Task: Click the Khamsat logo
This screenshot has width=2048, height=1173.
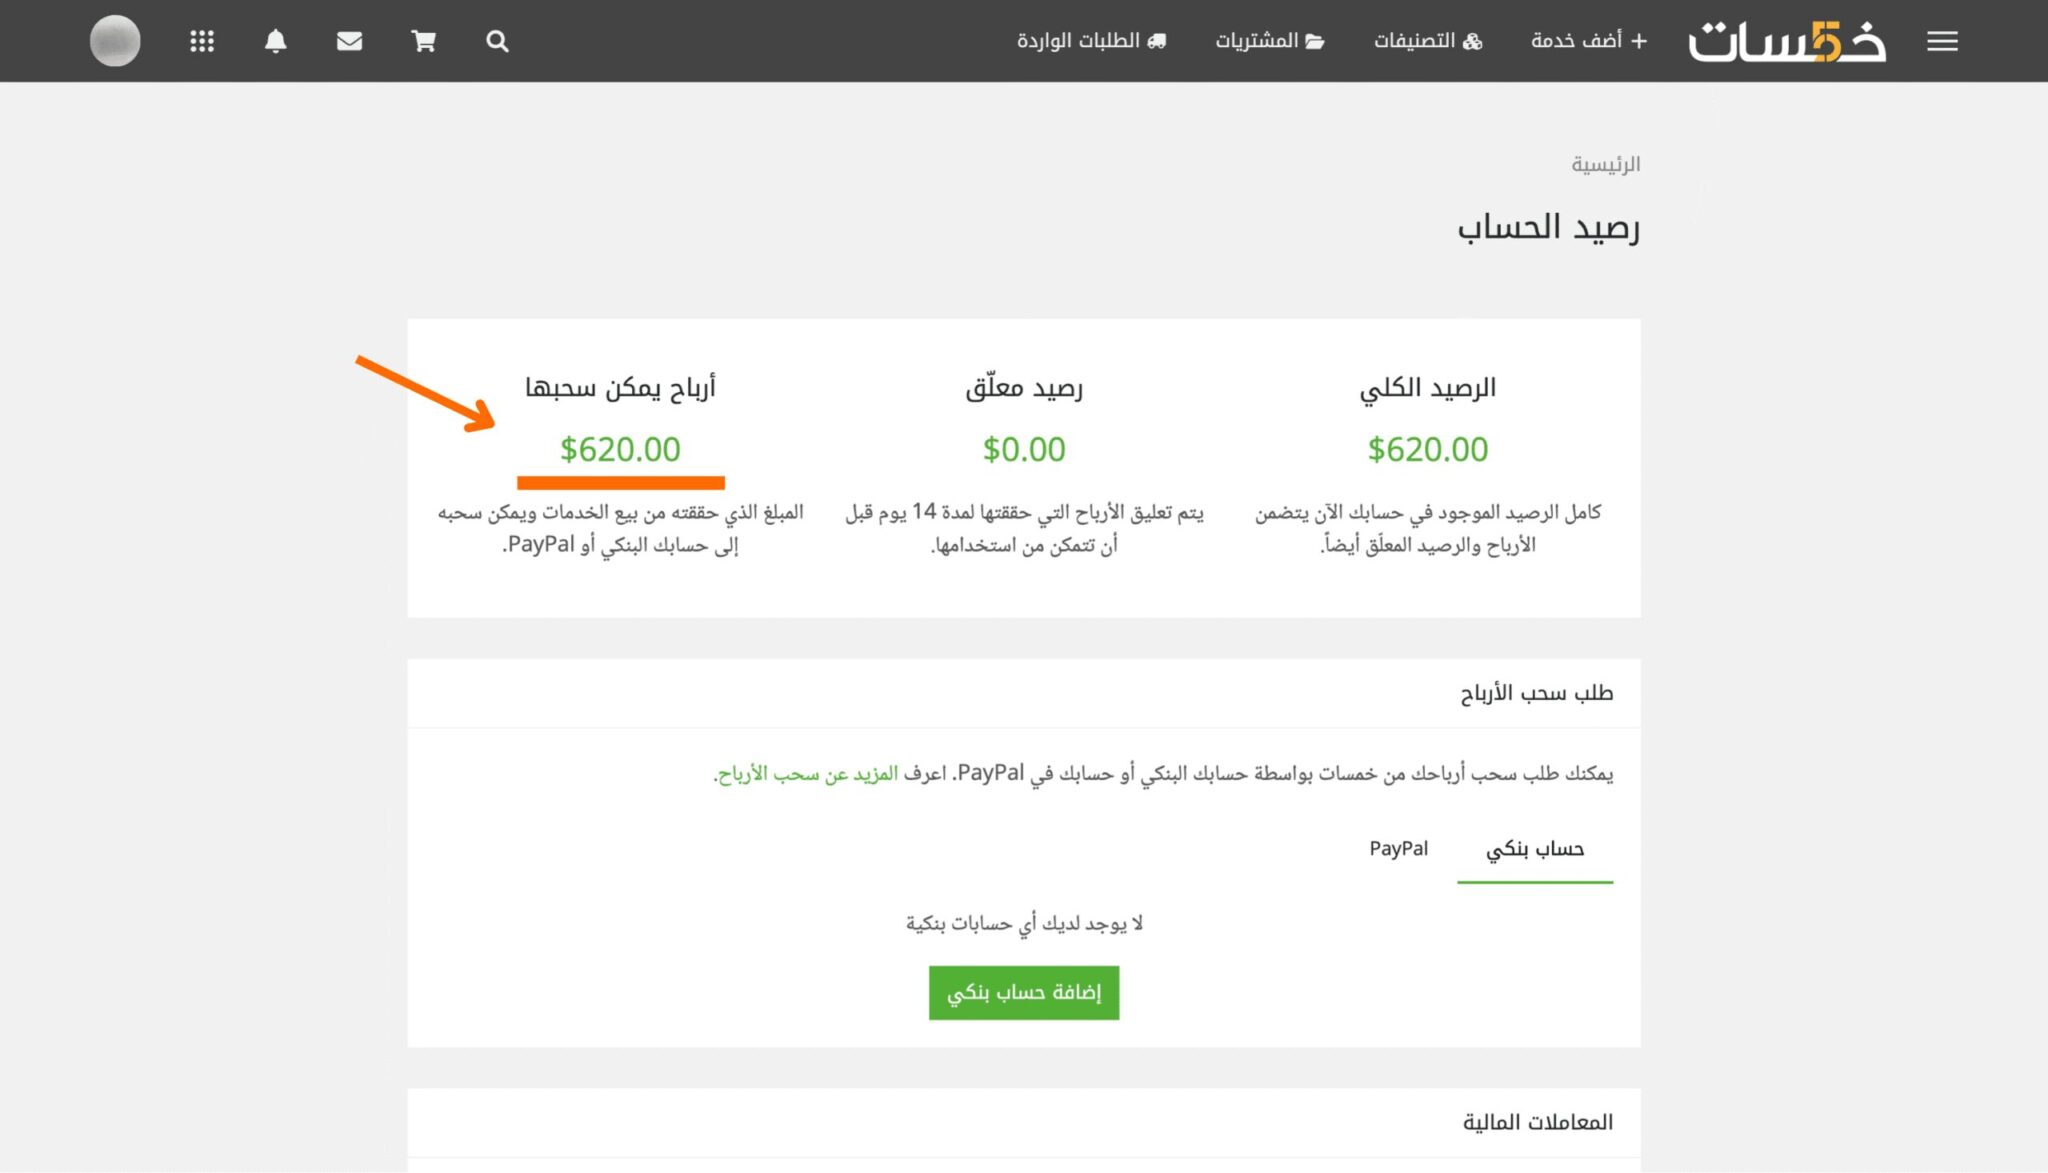Action: coord(1787,41)
